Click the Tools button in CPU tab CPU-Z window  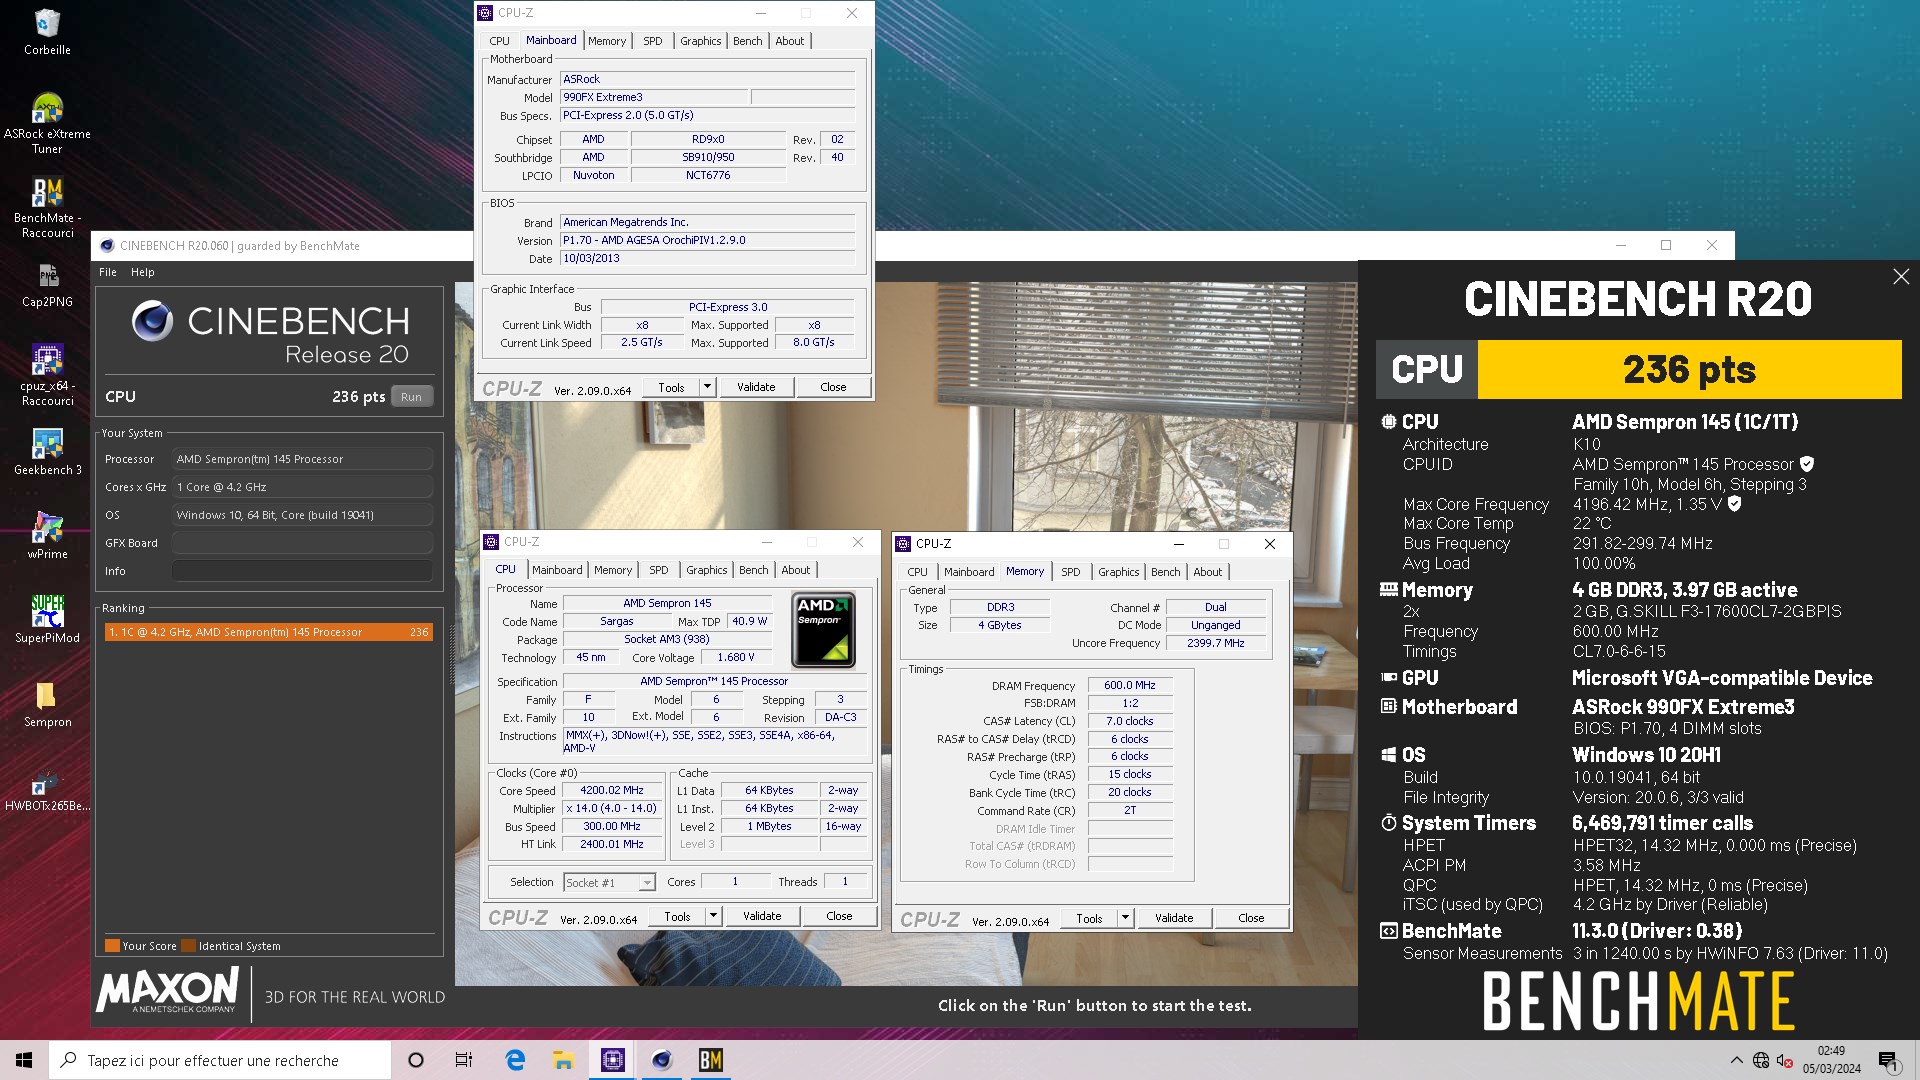pos(678,916)
